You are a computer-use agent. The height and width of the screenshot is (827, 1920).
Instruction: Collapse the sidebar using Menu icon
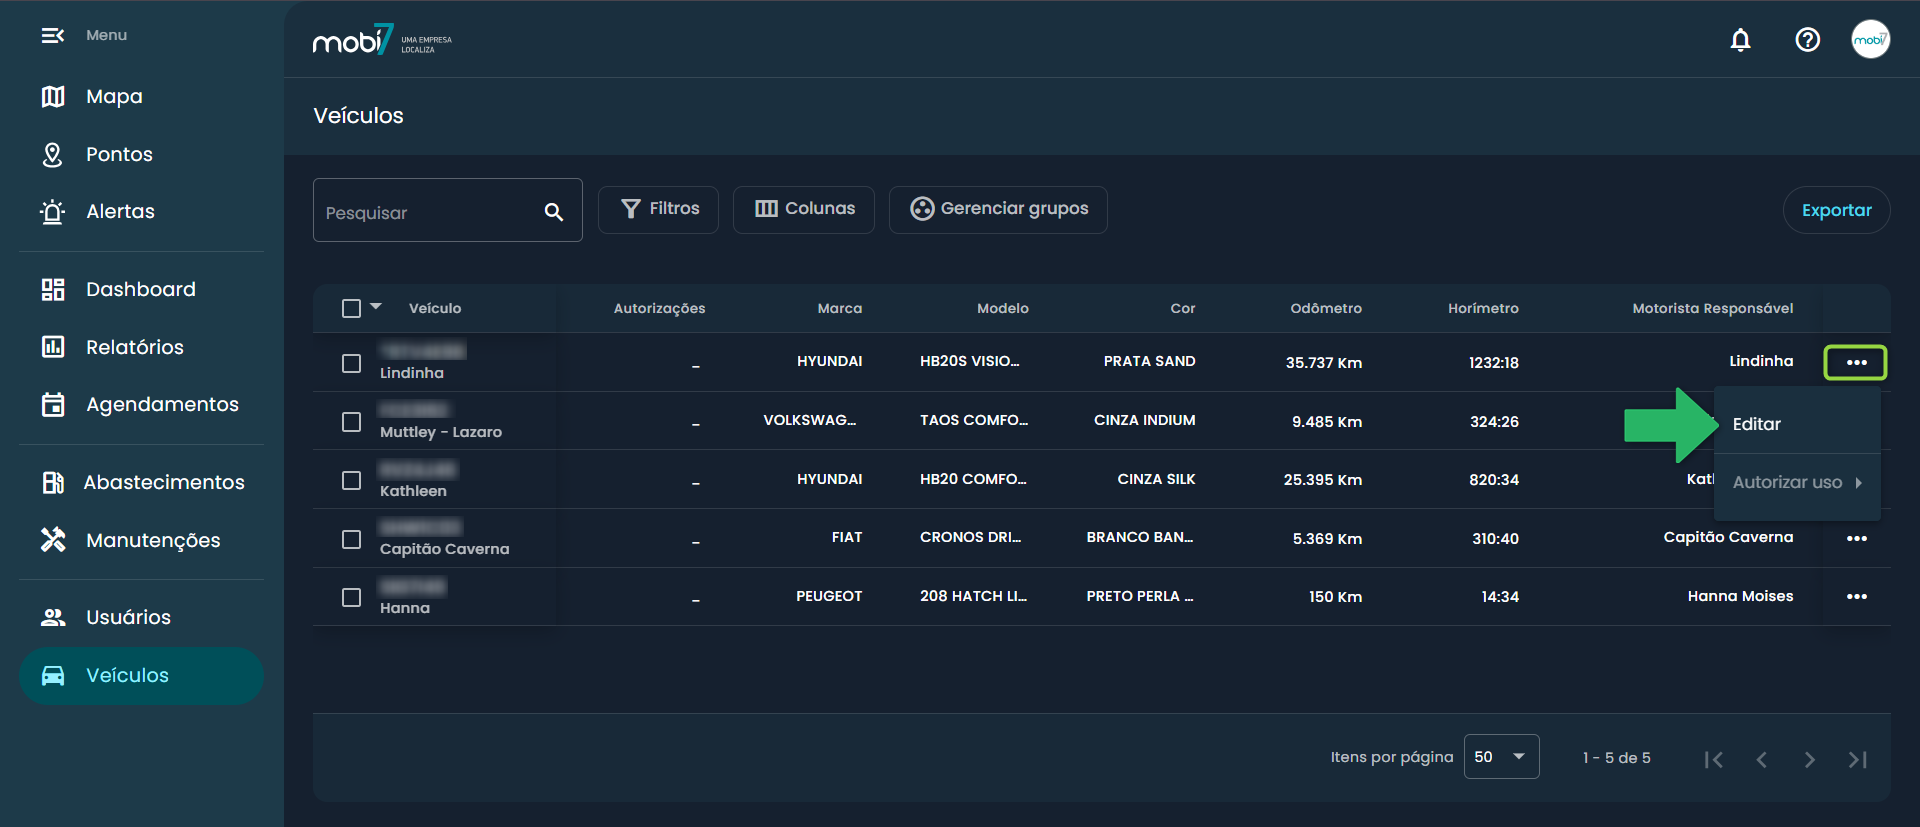pos(52,36)
